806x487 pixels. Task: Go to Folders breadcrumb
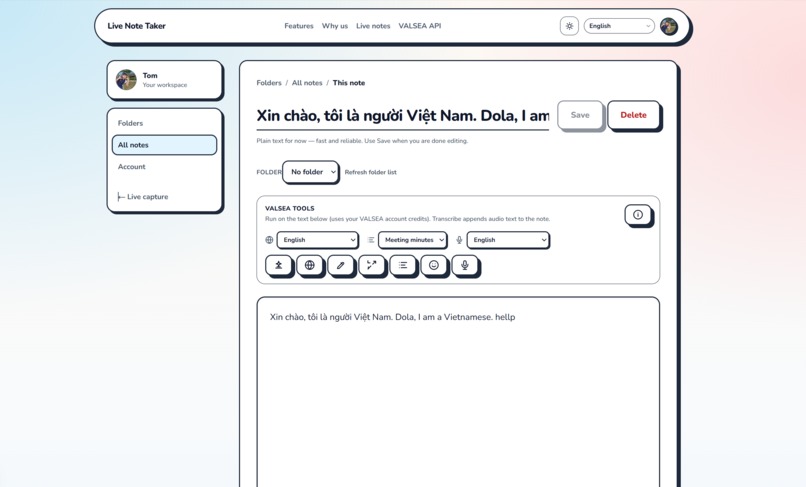(x=269, y=83)
